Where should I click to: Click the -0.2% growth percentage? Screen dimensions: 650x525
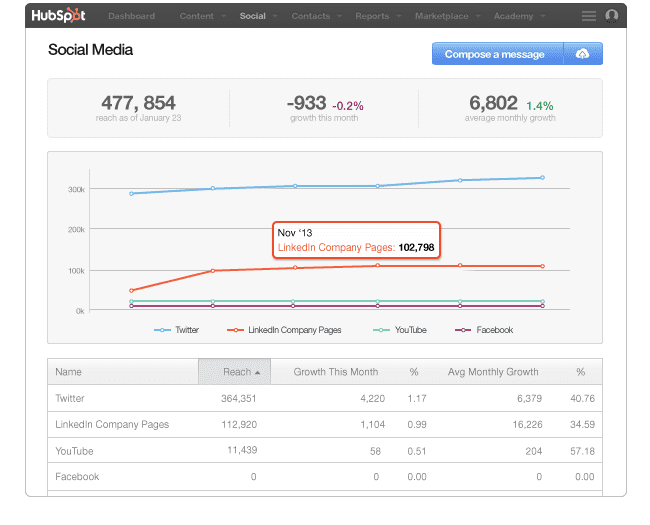(x=348, y=106)
